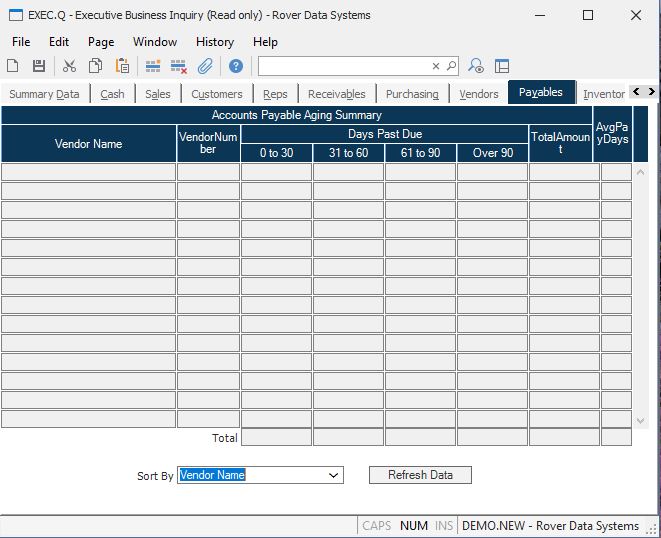Image resolution: width=661 pixels, height=538 pixels.
Task: Switch to the Purchasing tab
Action: 412,94
